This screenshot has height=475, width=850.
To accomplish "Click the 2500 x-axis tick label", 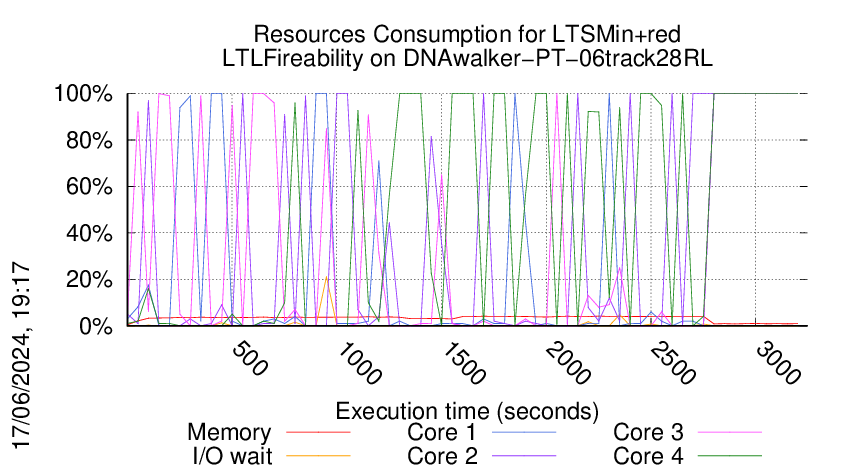I will tap(674, 363).
